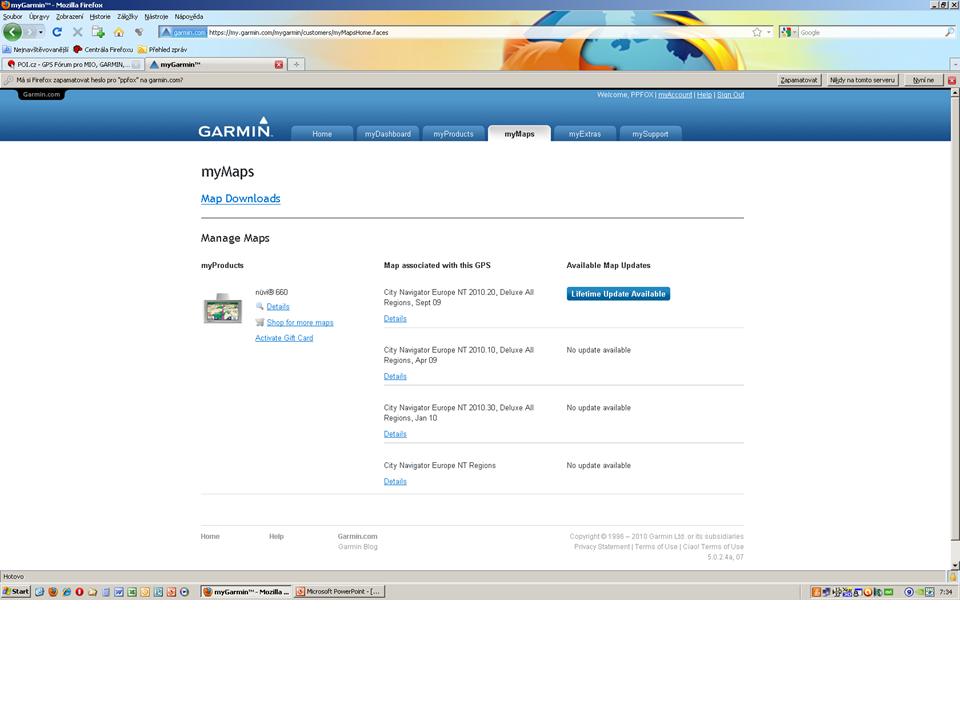Reload the current page
The width and height of the screenshot is (960, 720).
coord(57,32)
